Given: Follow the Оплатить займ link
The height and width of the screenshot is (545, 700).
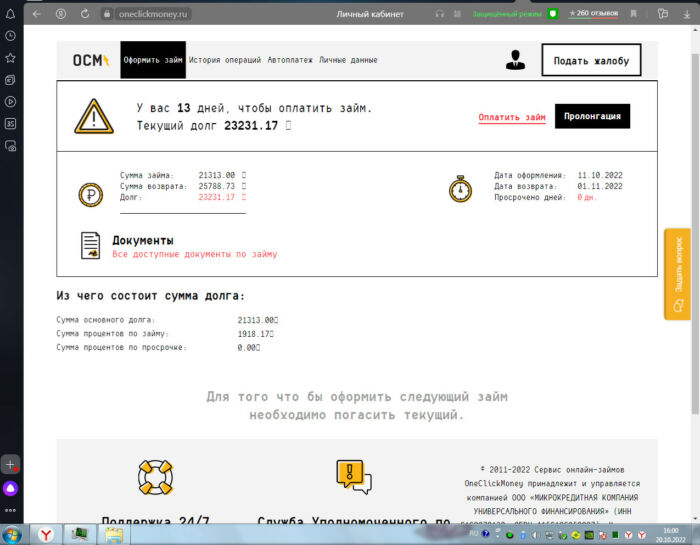Looking at the screenshot, I should (511, 117).
